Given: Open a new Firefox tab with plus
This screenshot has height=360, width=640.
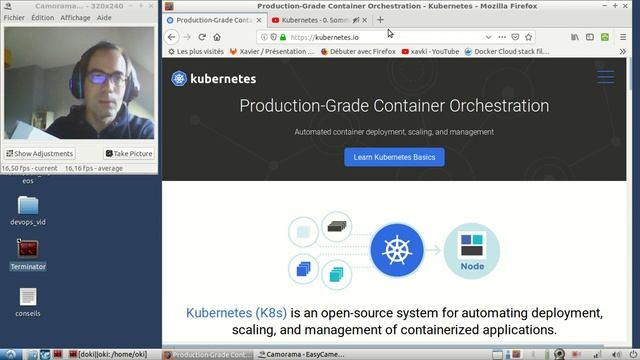Looking at the screenshot, I should (380, 20).
